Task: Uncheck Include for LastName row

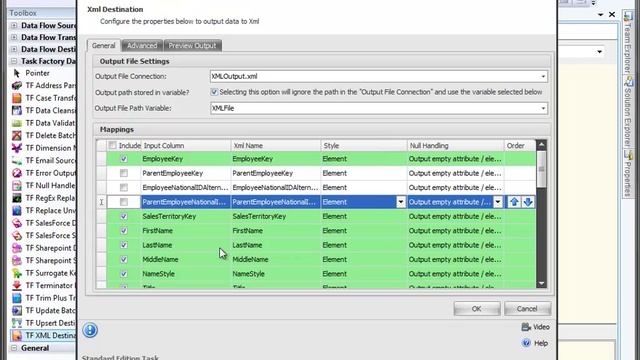Action: pyautogui.click(x=124, y=245)
